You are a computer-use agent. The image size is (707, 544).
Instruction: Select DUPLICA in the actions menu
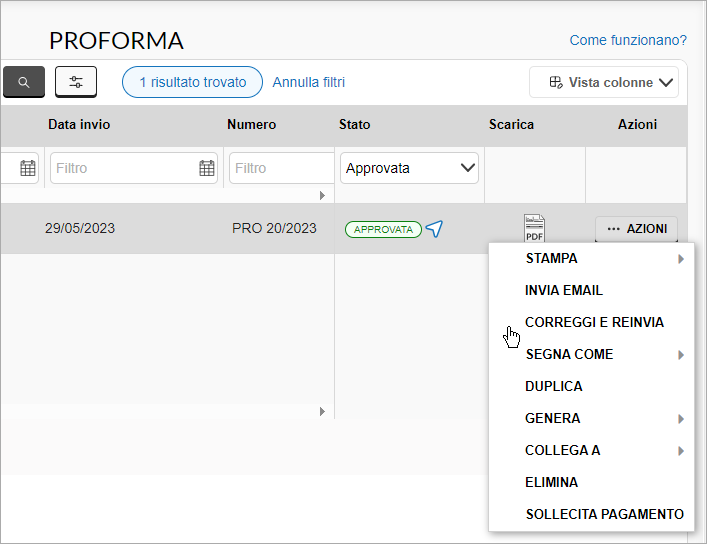(554, 387)
